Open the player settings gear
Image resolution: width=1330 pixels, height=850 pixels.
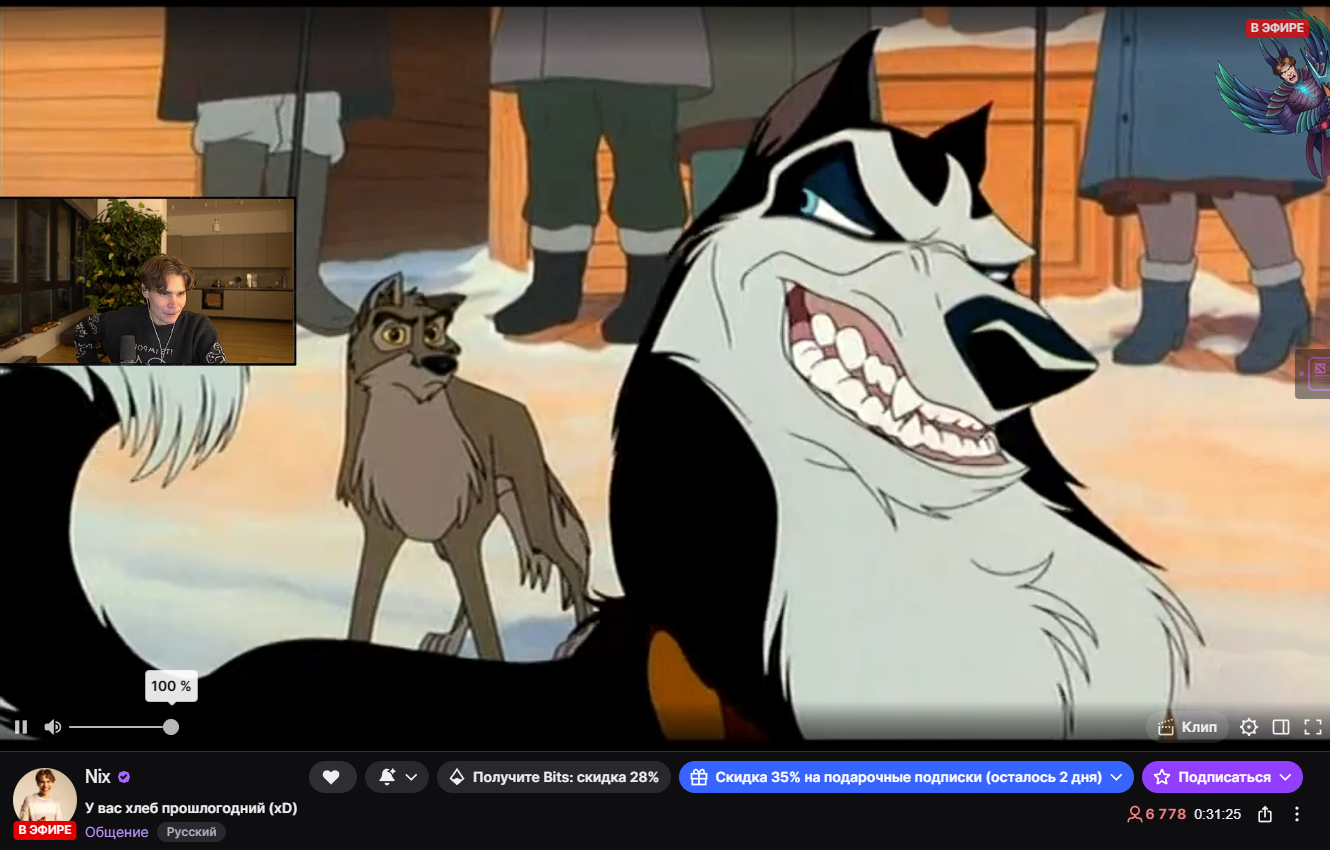1248,727
